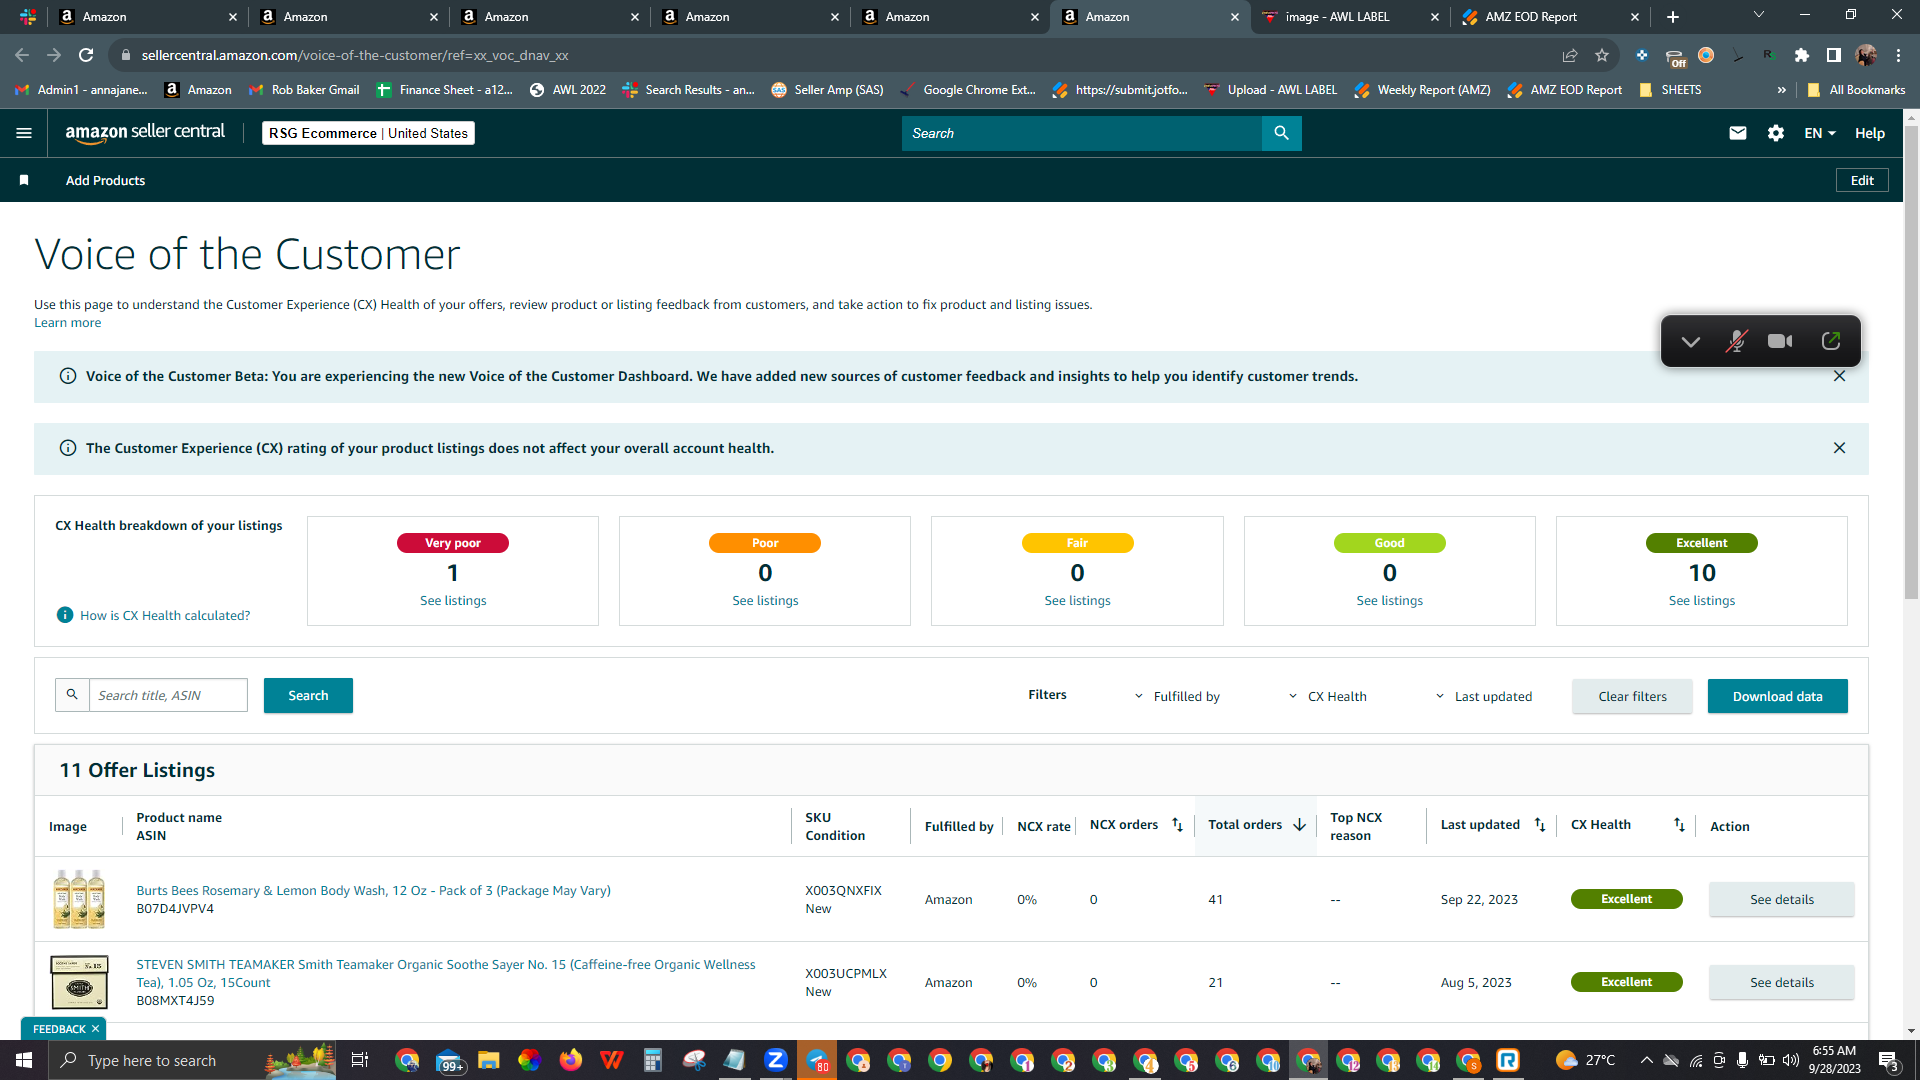Bookmark this page with the star icon

(x=1602, y=55)
